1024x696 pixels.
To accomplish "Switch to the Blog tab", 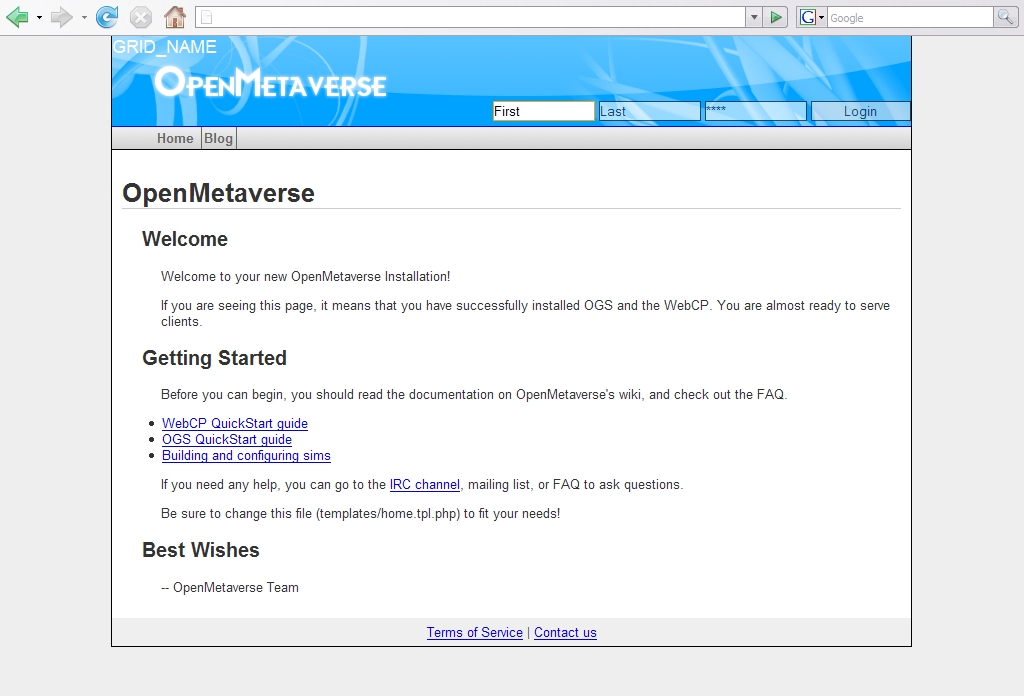I will pyautogui.click(x=218, y=138).
